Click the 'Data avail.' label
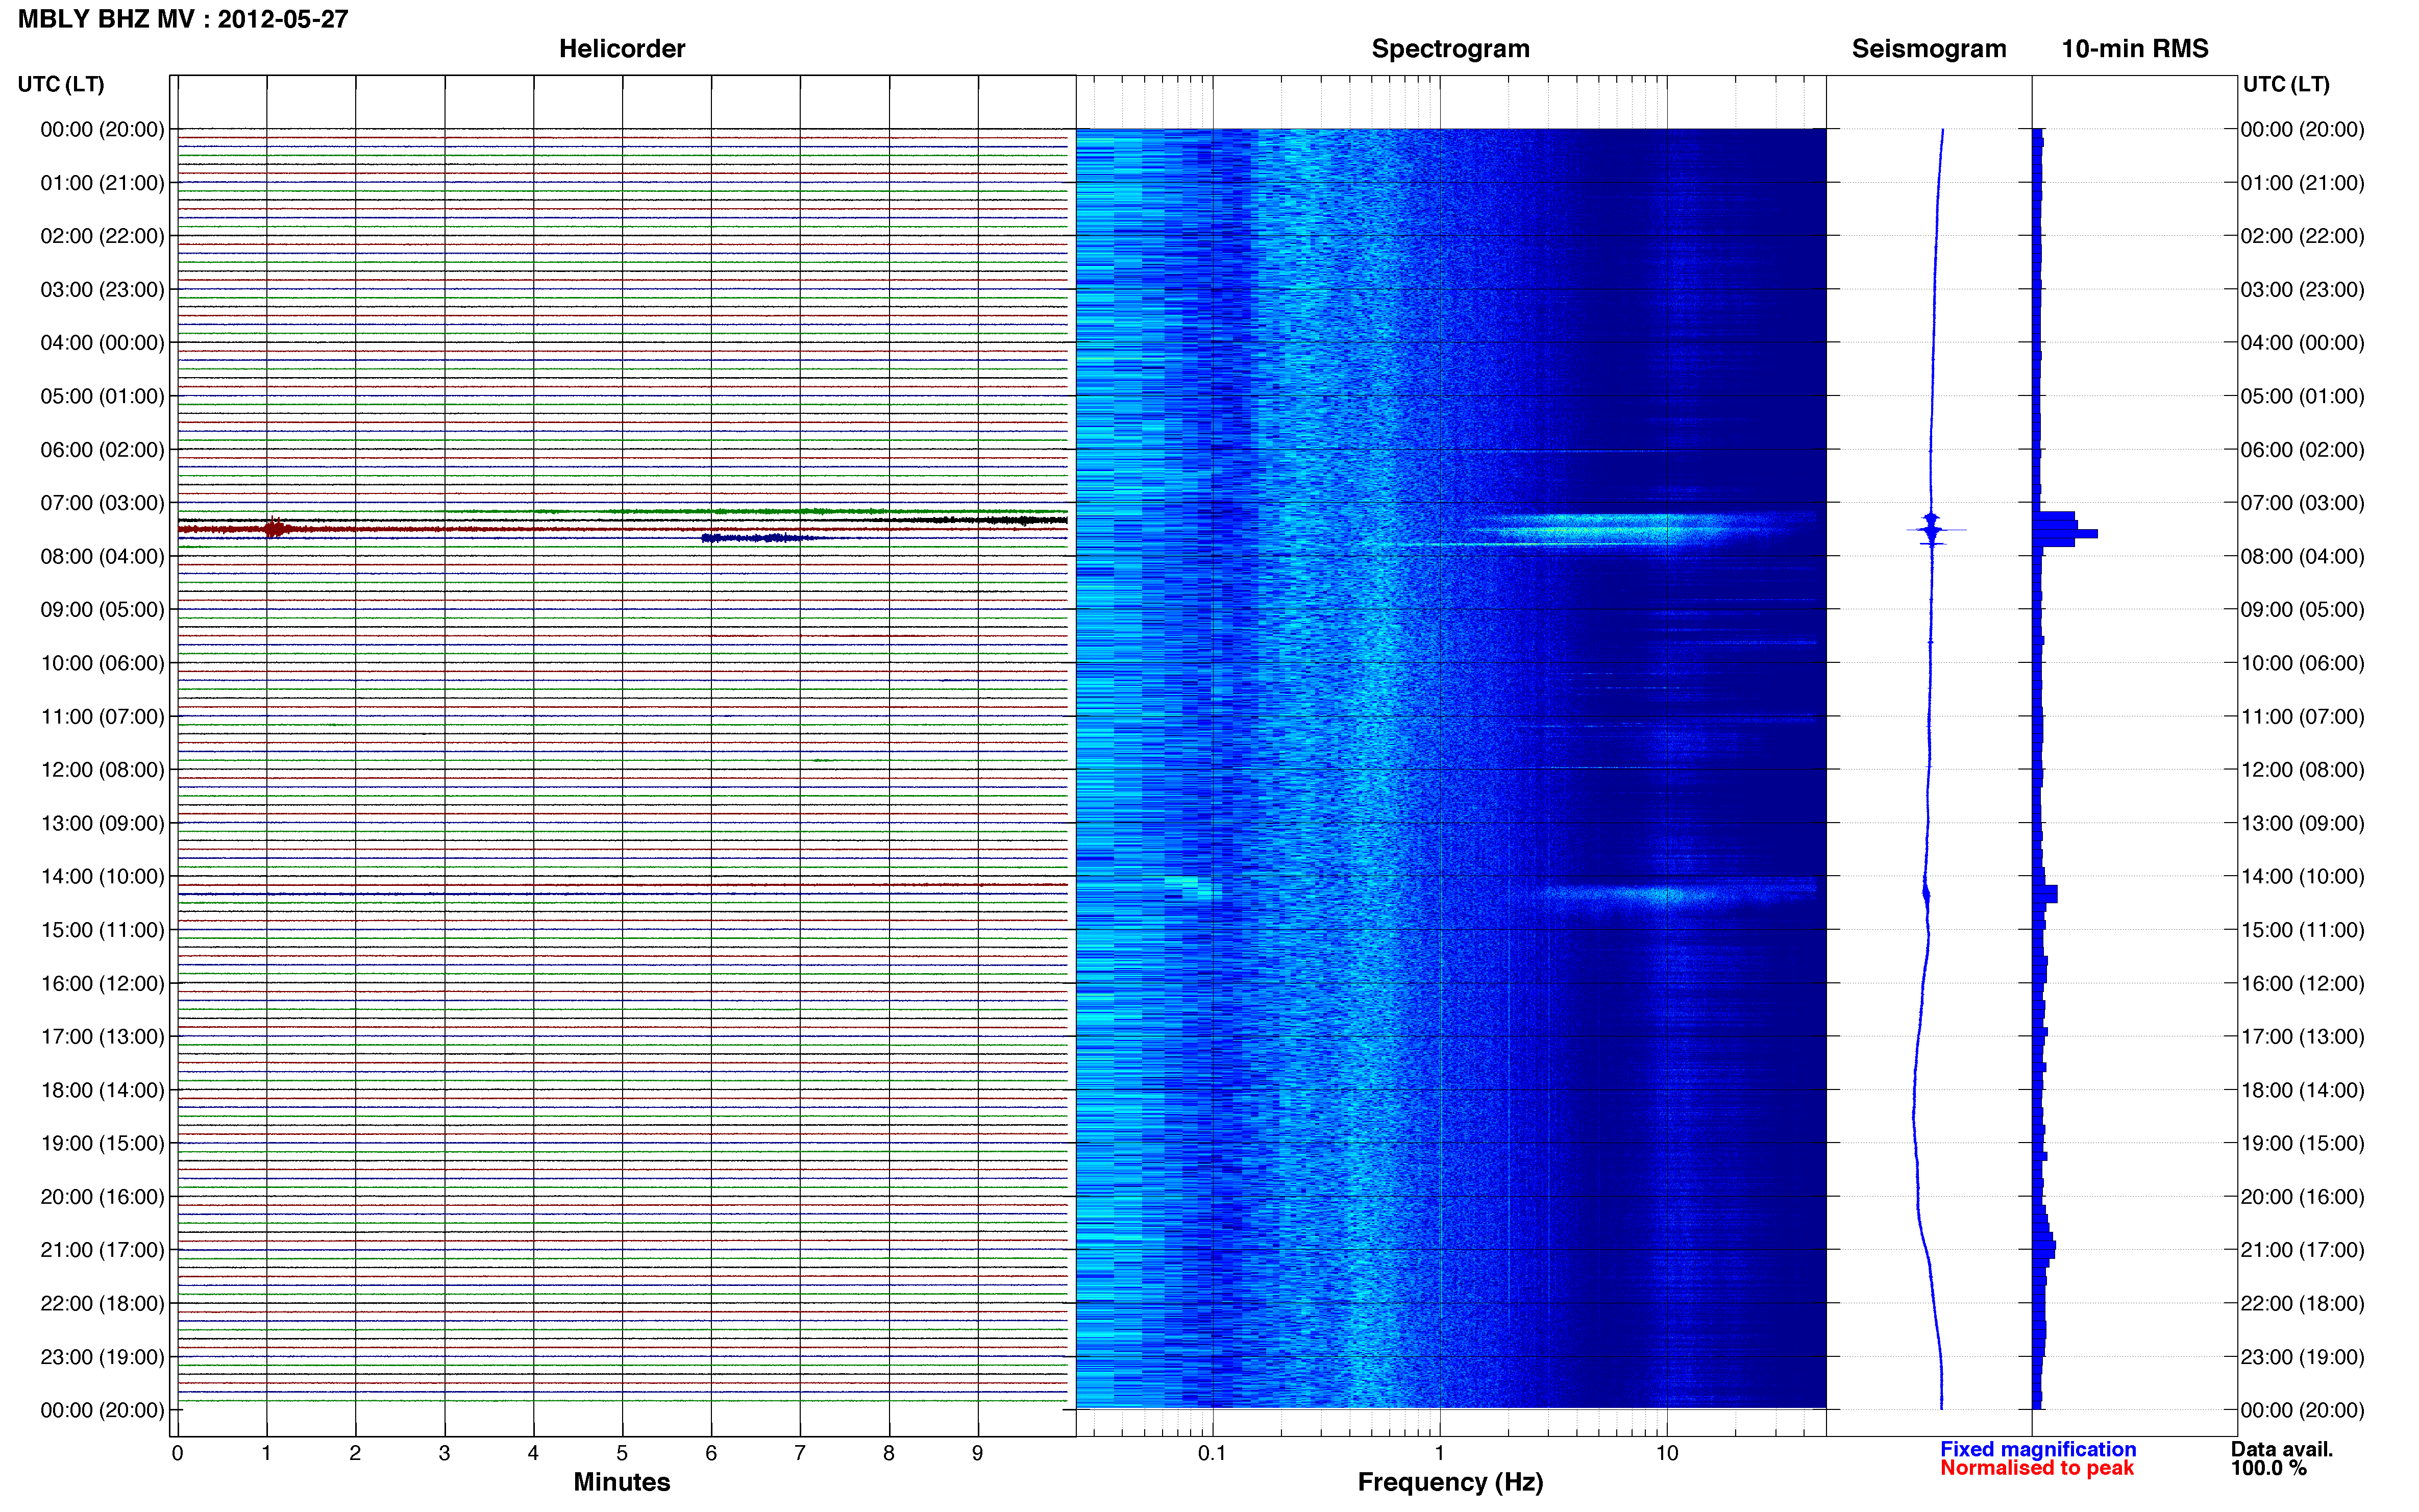The width and height of the screenshot is (2419, 1512). 2282,1449
